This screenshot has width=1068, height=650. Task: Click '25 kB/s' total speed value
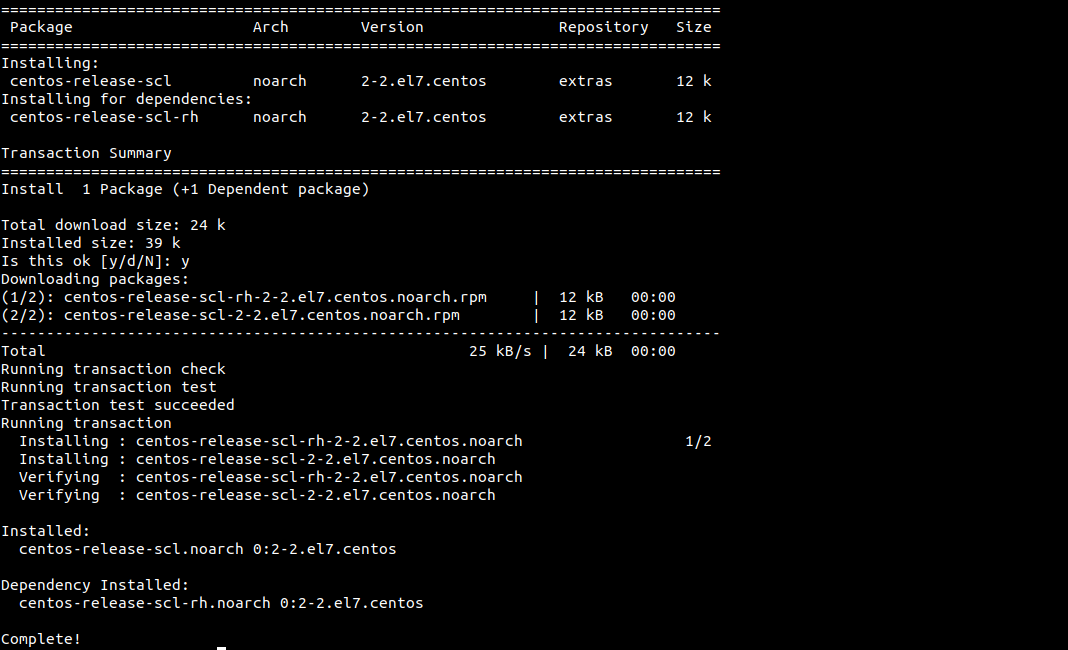[500, 352]
